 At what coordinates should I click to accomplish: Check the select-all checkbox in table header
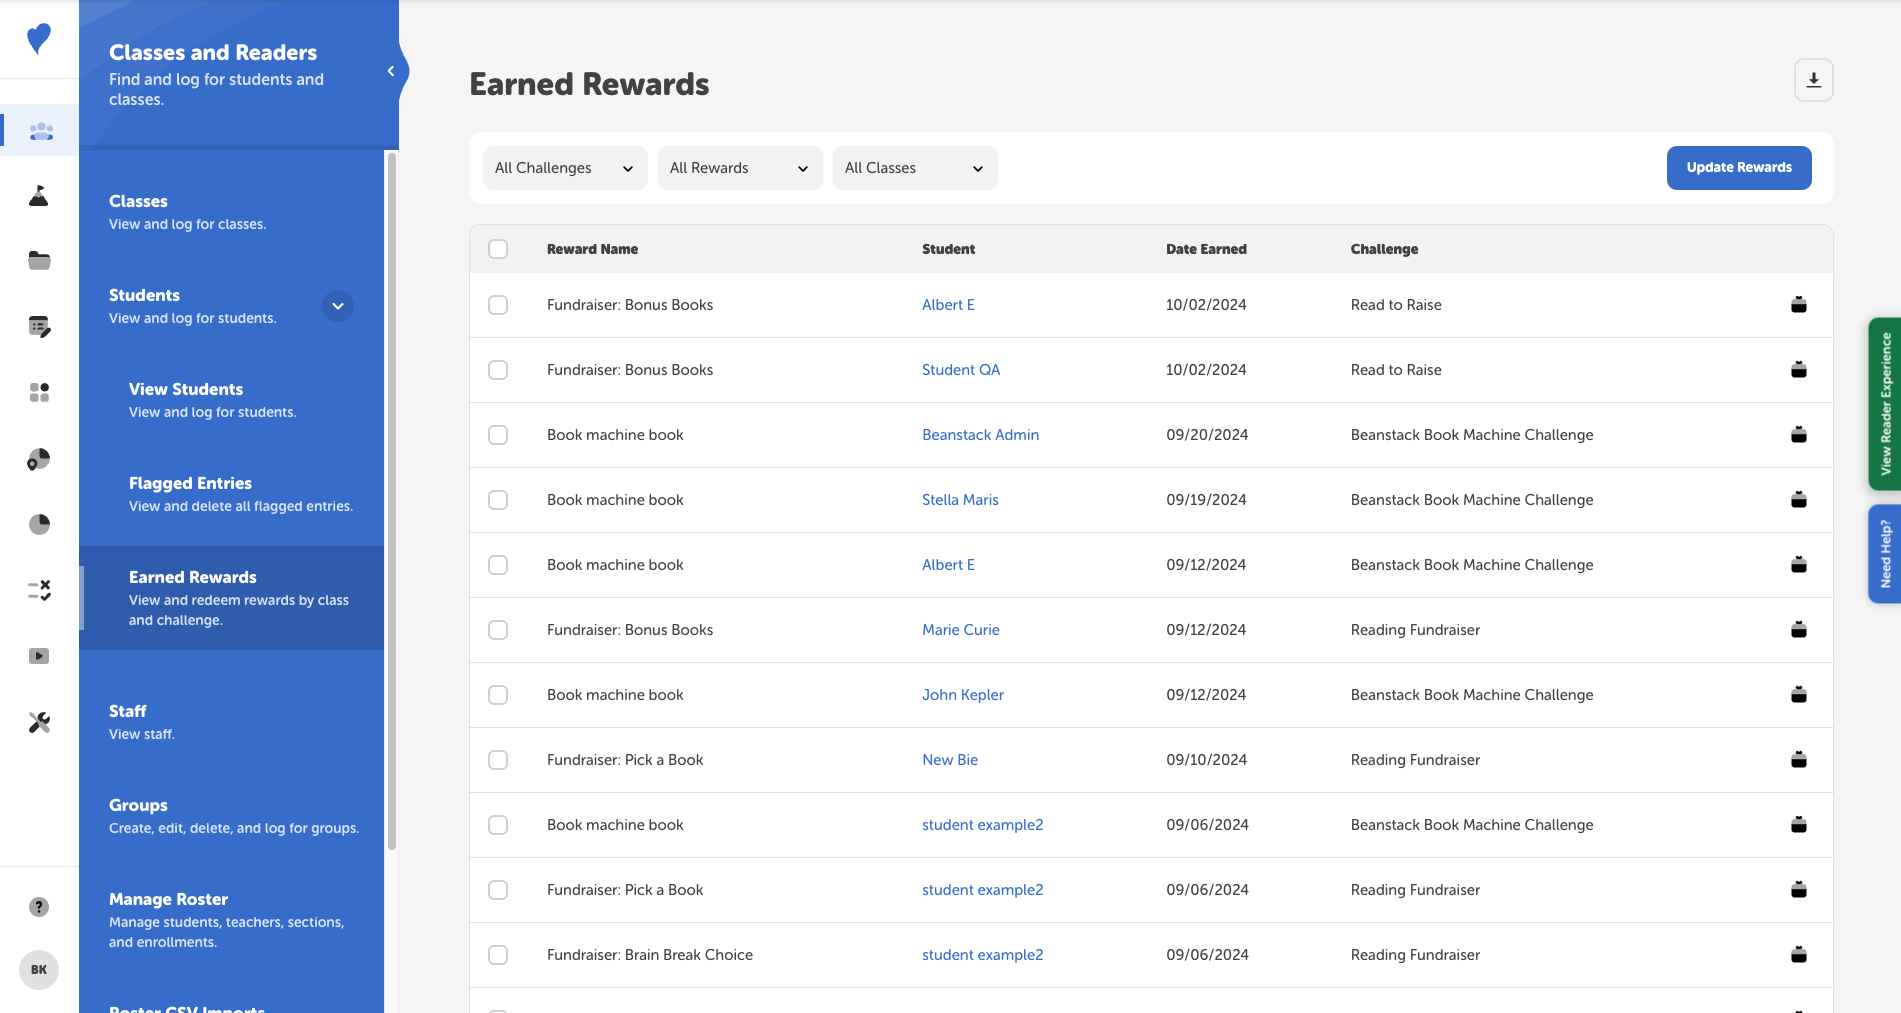click(x=498, y=248)
